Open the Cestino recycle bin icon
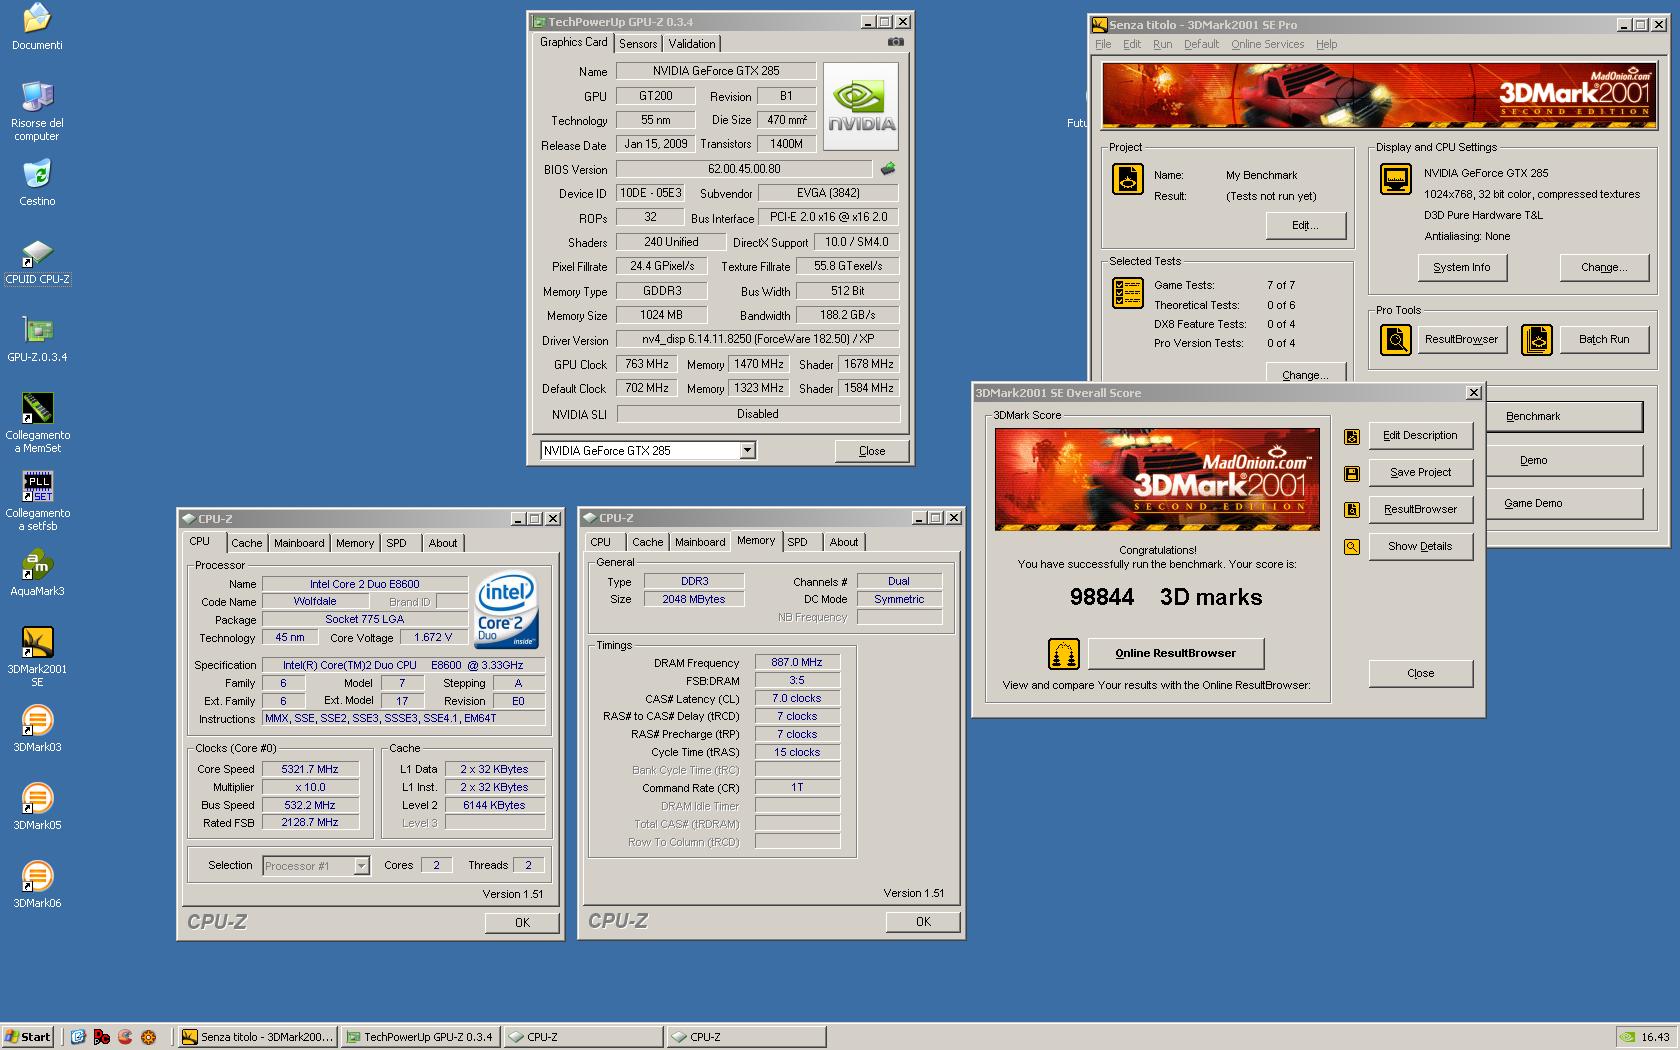 point(37,183)
